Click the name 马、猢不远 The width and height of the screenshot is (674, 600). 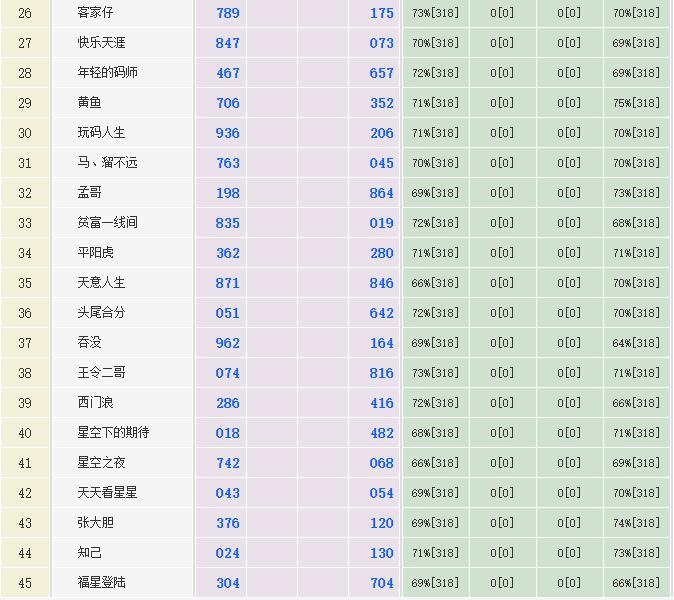[x=107, y=163]
